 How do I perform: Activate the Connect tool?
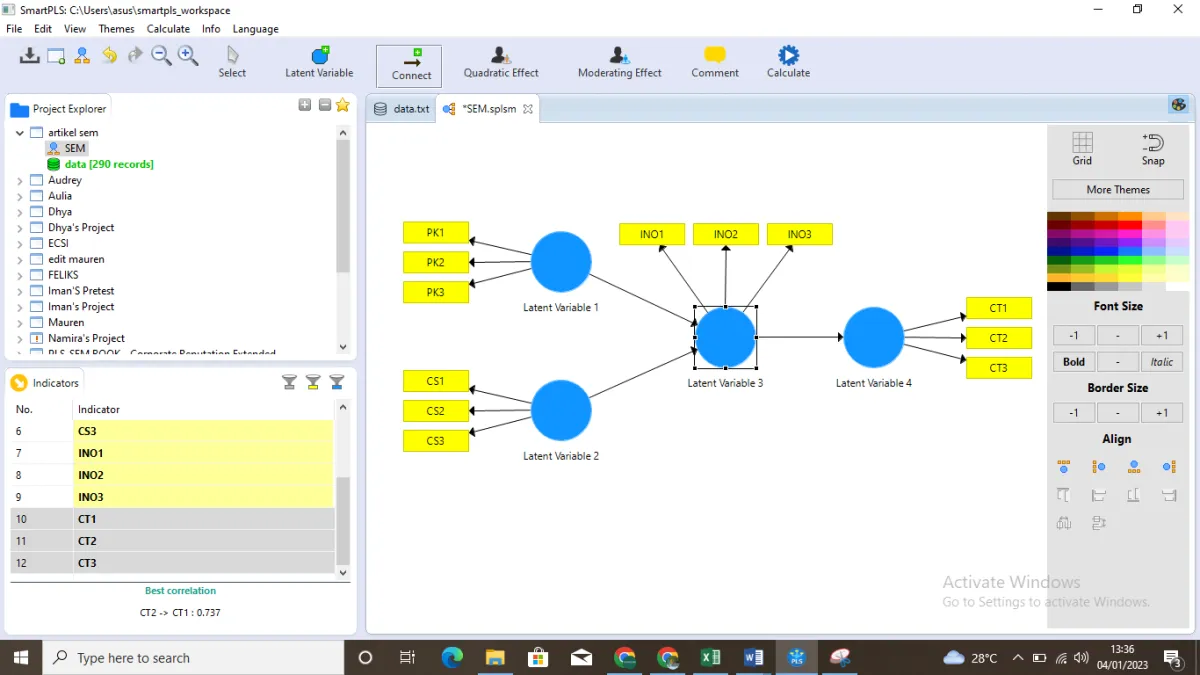pos(409,65)
